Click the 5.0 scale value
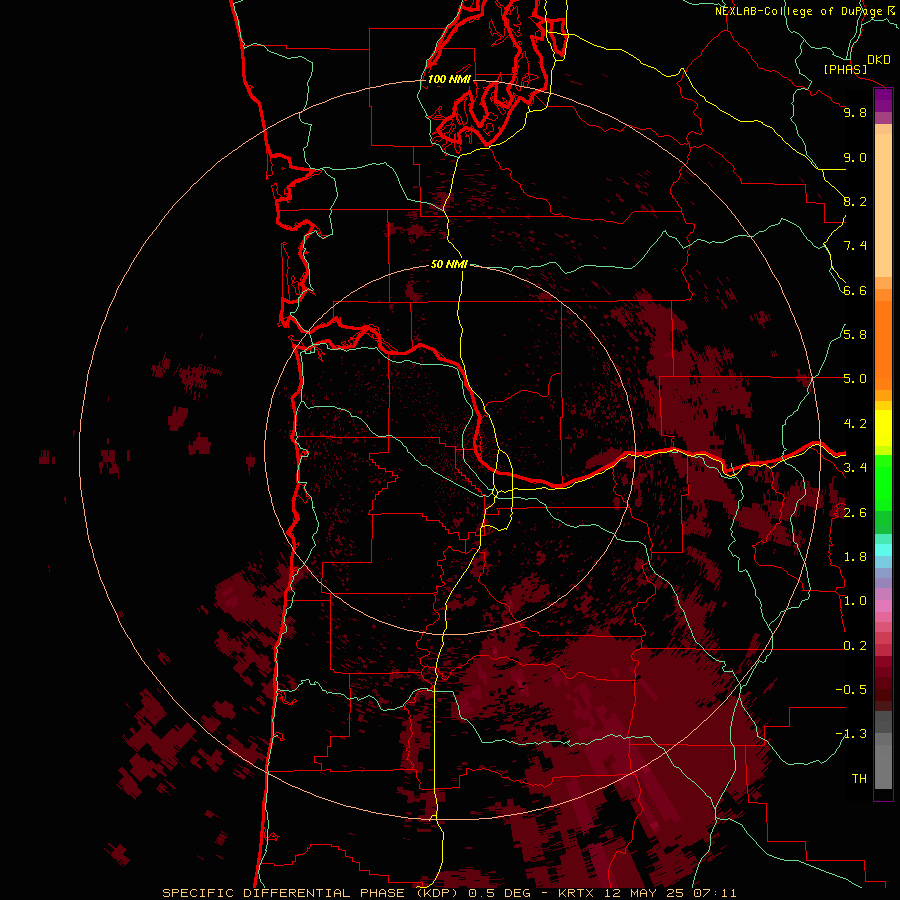The height and width of the screenshot is (900, 900). pos(855,379)
